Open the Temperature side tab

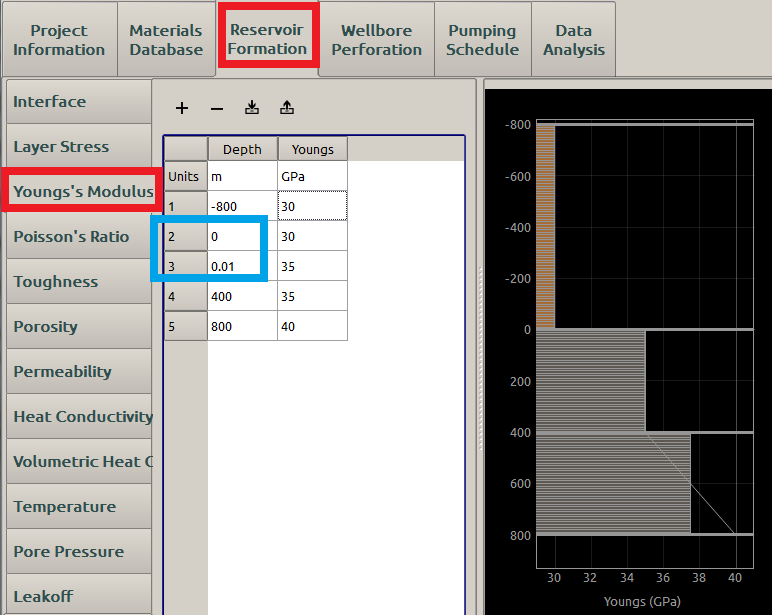click(79, 506)
